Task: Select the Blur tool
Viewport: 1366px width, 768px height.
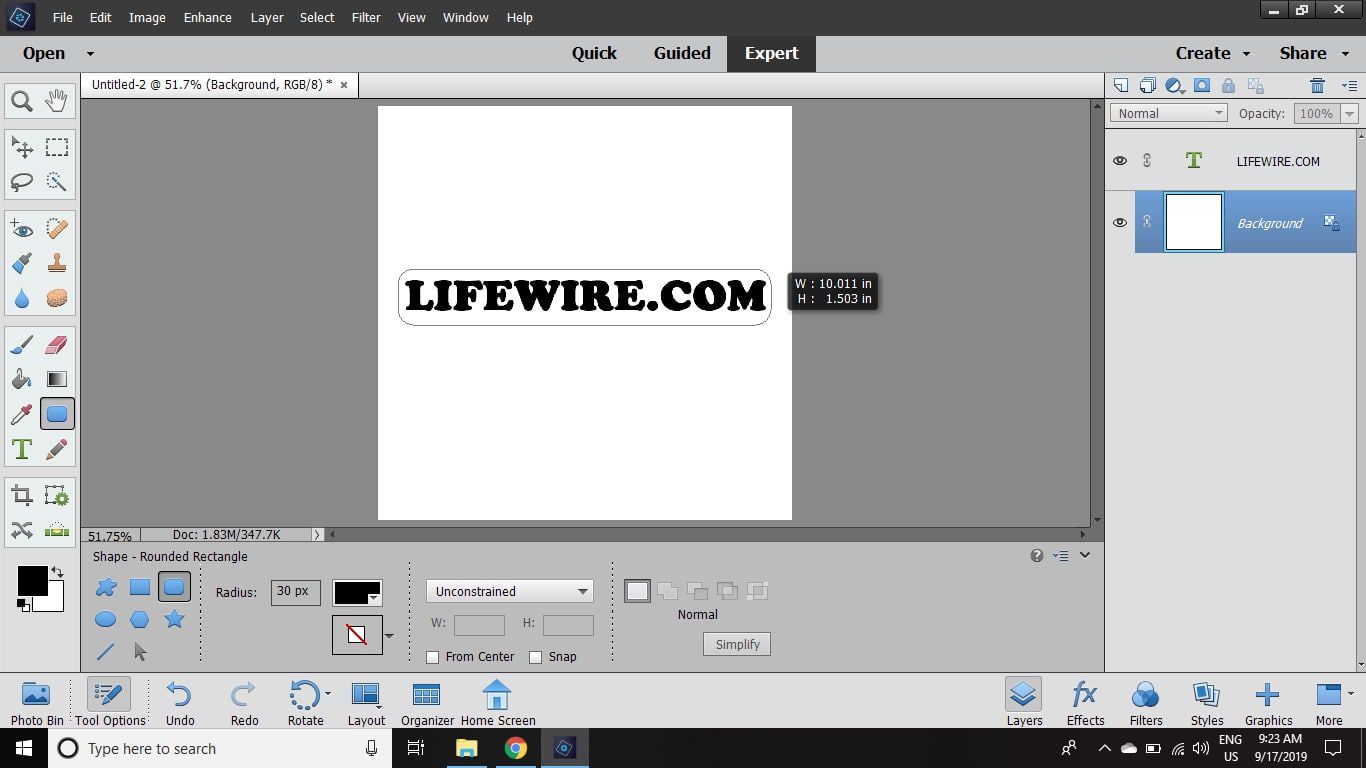Action: pyautogui.click(x=22, y=298)
